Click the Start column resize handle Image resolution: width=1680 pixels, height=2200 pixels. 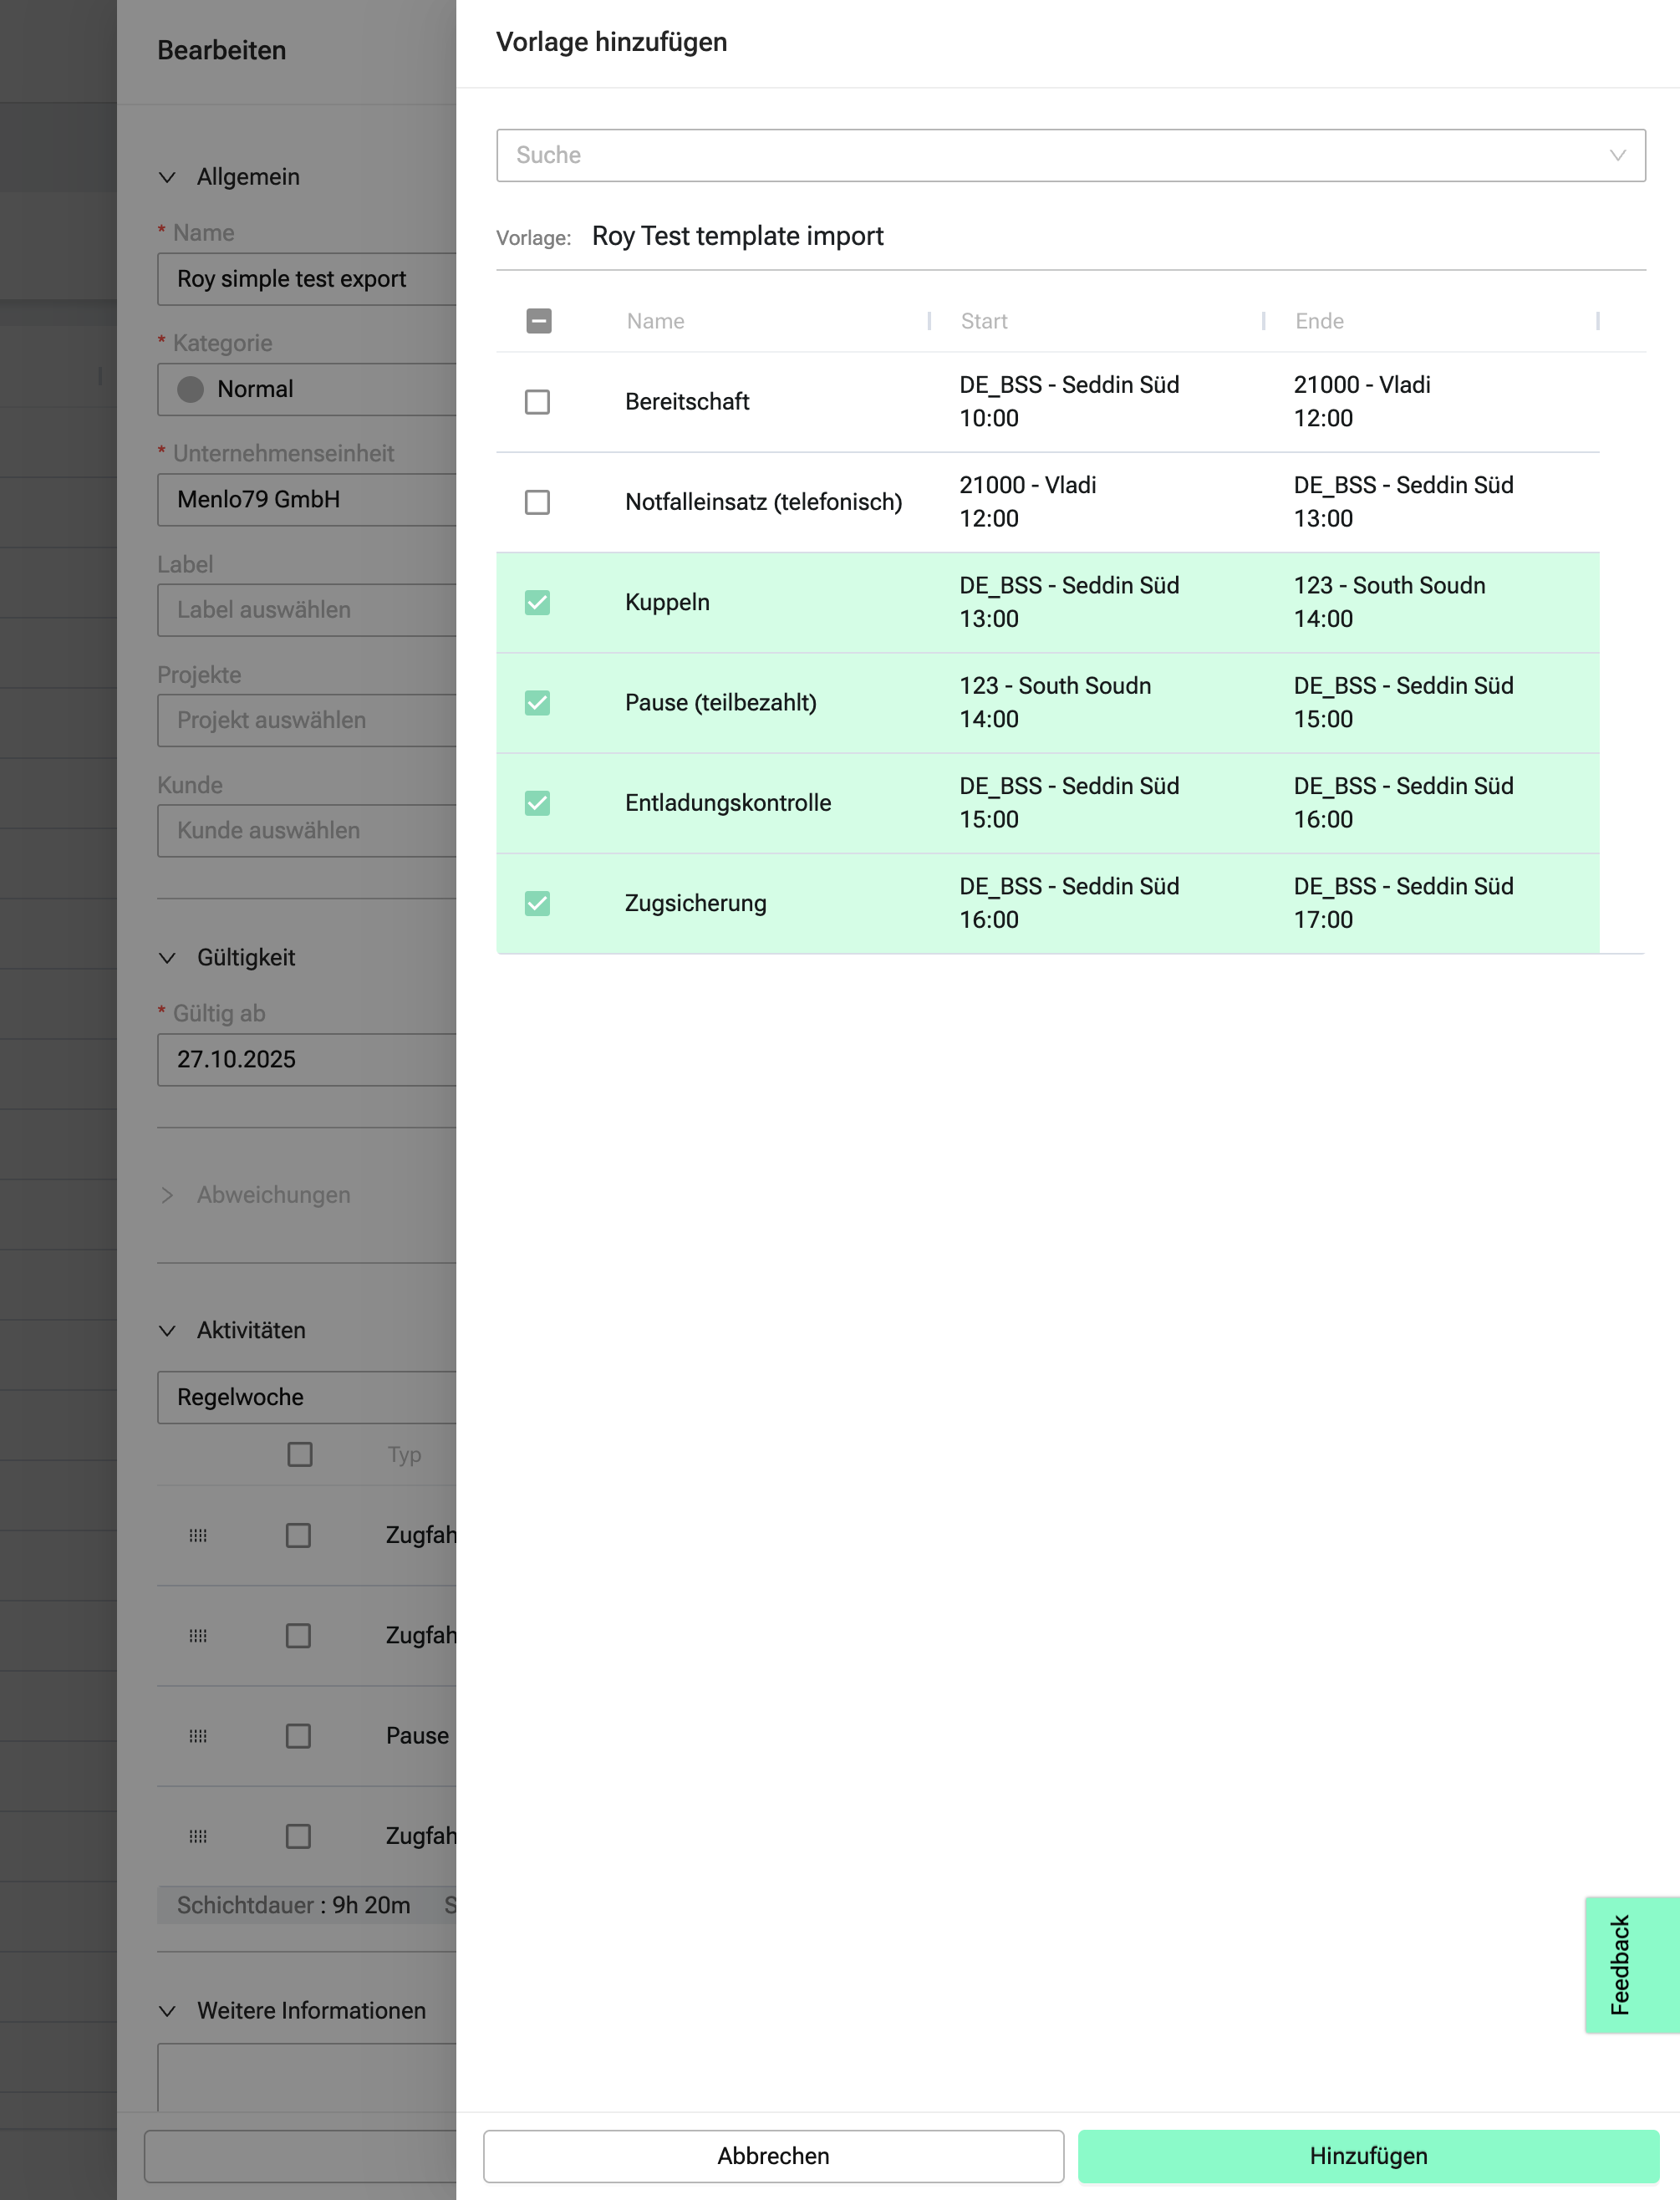click(1263, 321)
